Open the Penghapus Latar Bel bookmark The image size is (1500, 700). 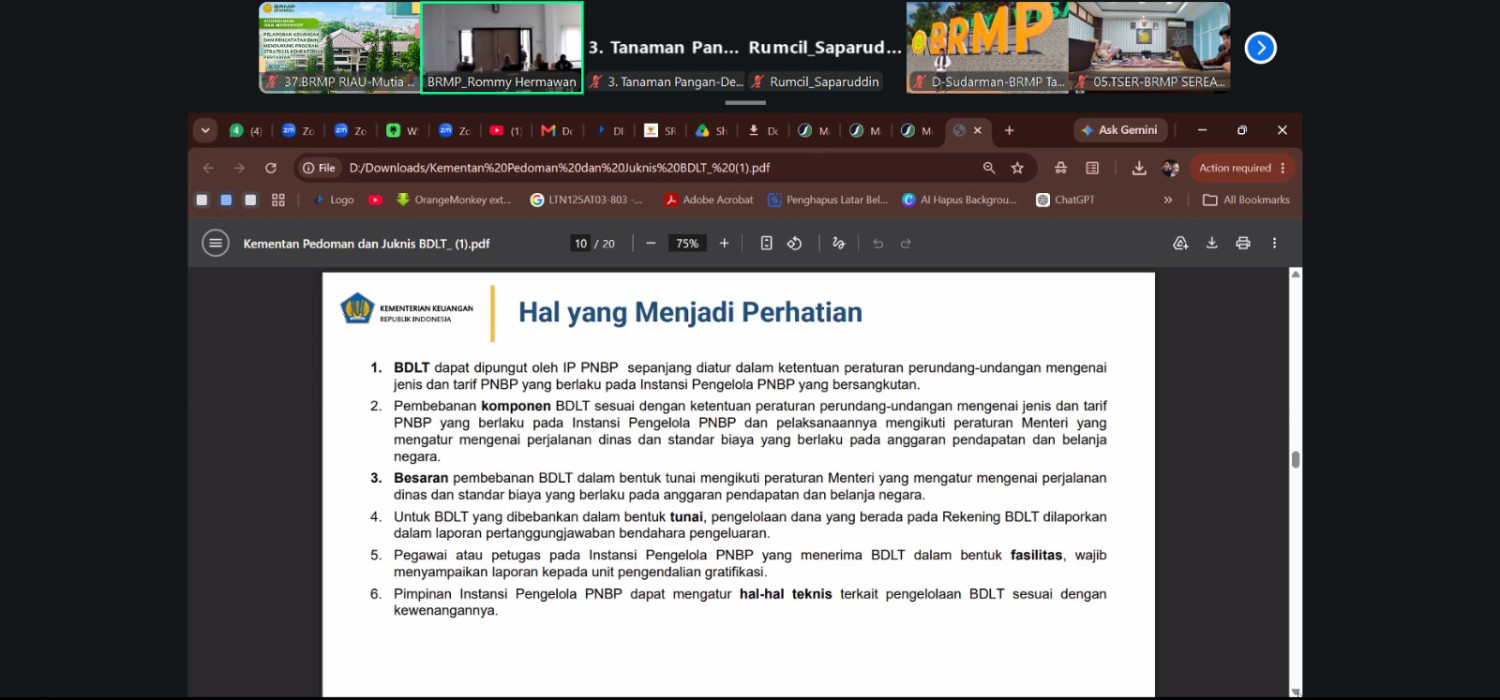828,200
